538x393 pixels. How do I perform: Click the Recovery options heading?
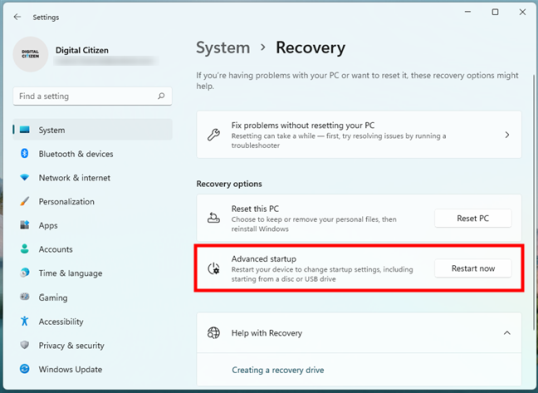[229, 184]
